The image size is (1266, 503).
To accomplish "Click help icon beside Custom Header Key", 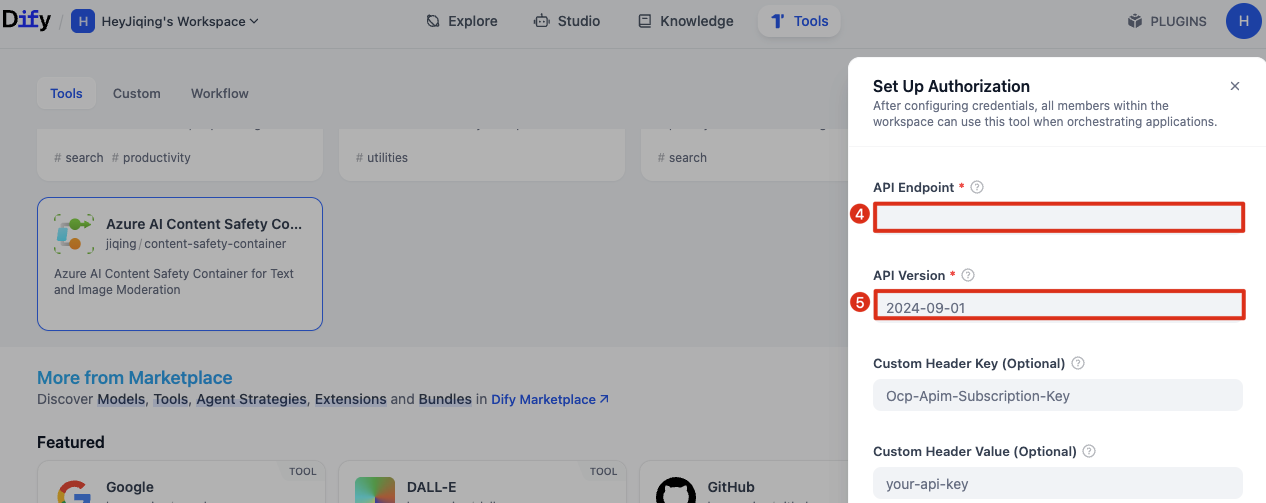I will click(x=1078, y=363).
